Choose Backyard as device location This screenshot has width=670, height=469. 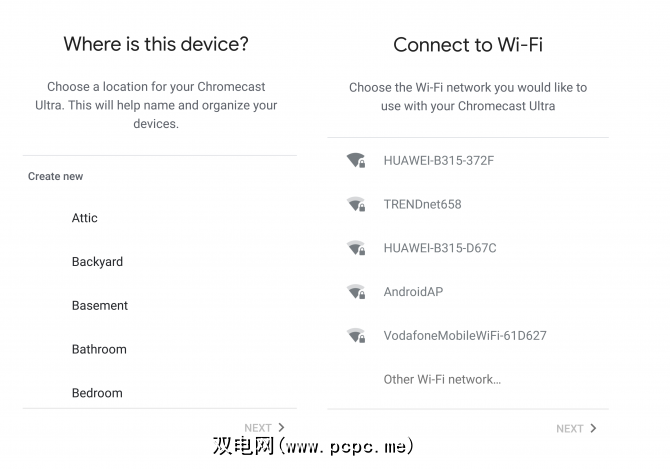[97, 262]
